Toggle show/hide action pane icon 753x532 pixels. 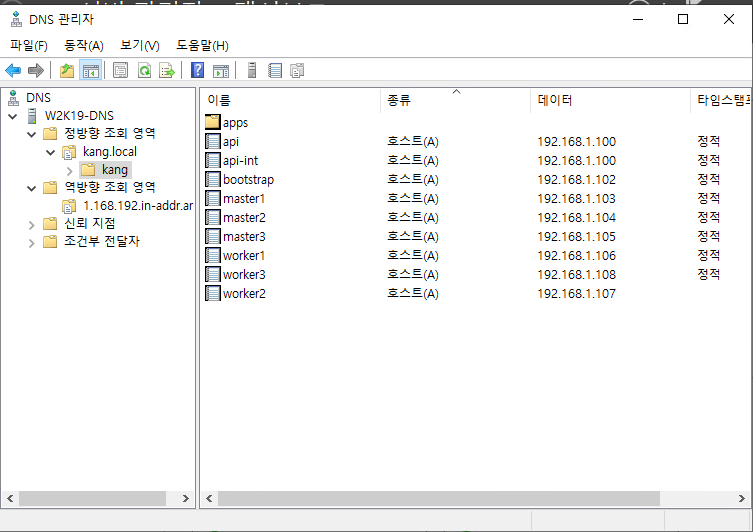point(221,71)
